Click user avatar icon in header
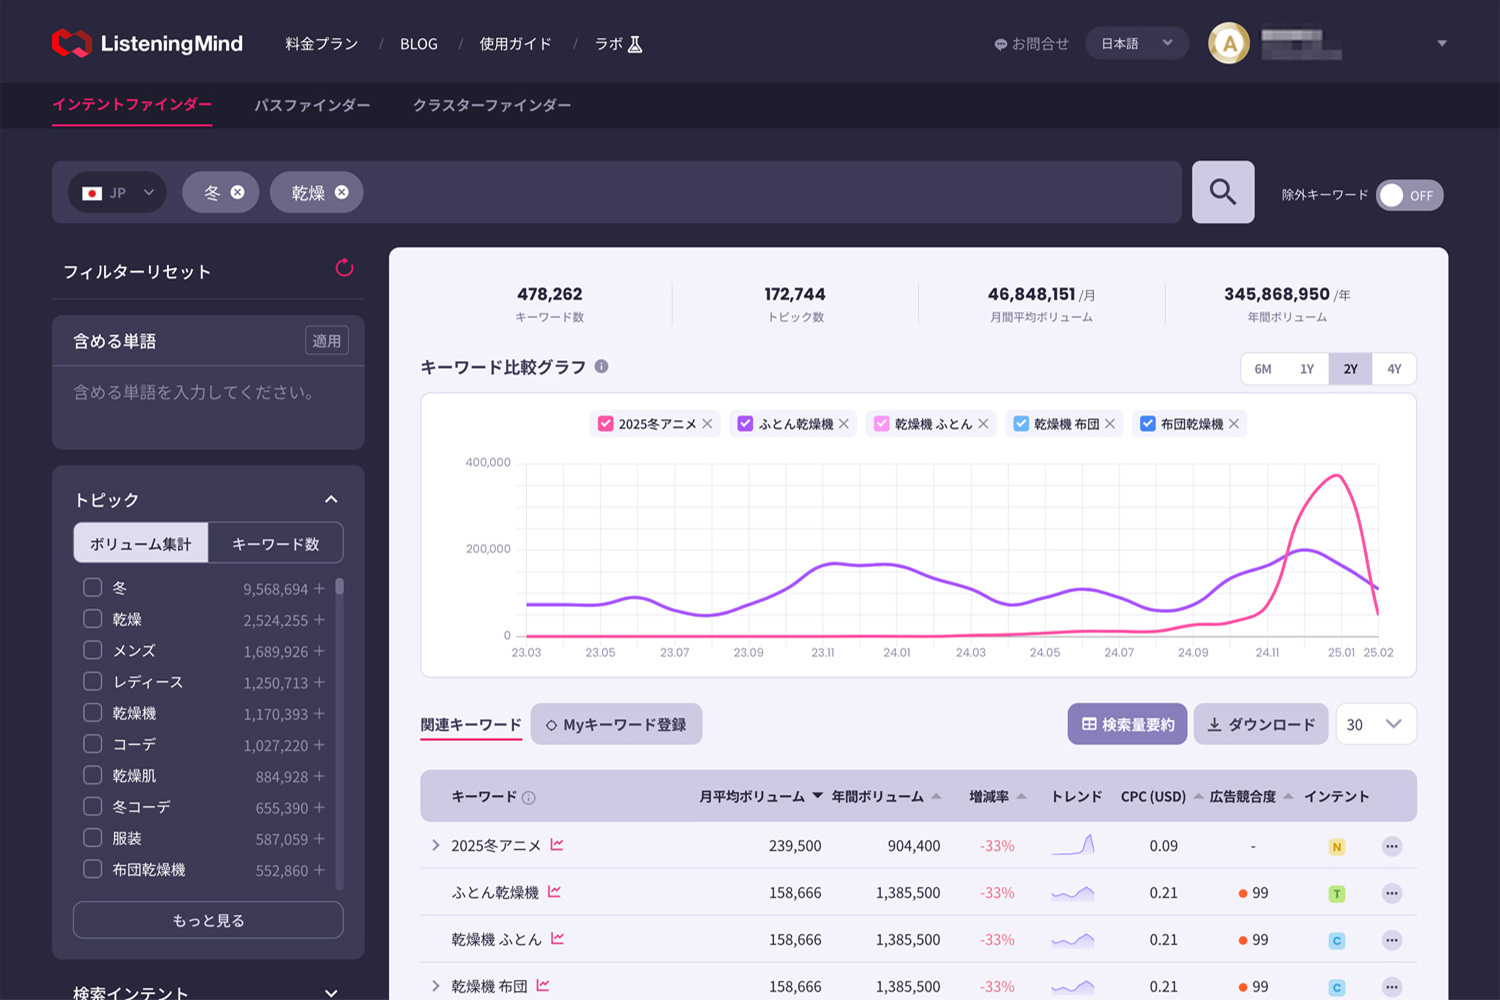Viewport: 1500px width, 1000px height. [x=1228, y=43]
